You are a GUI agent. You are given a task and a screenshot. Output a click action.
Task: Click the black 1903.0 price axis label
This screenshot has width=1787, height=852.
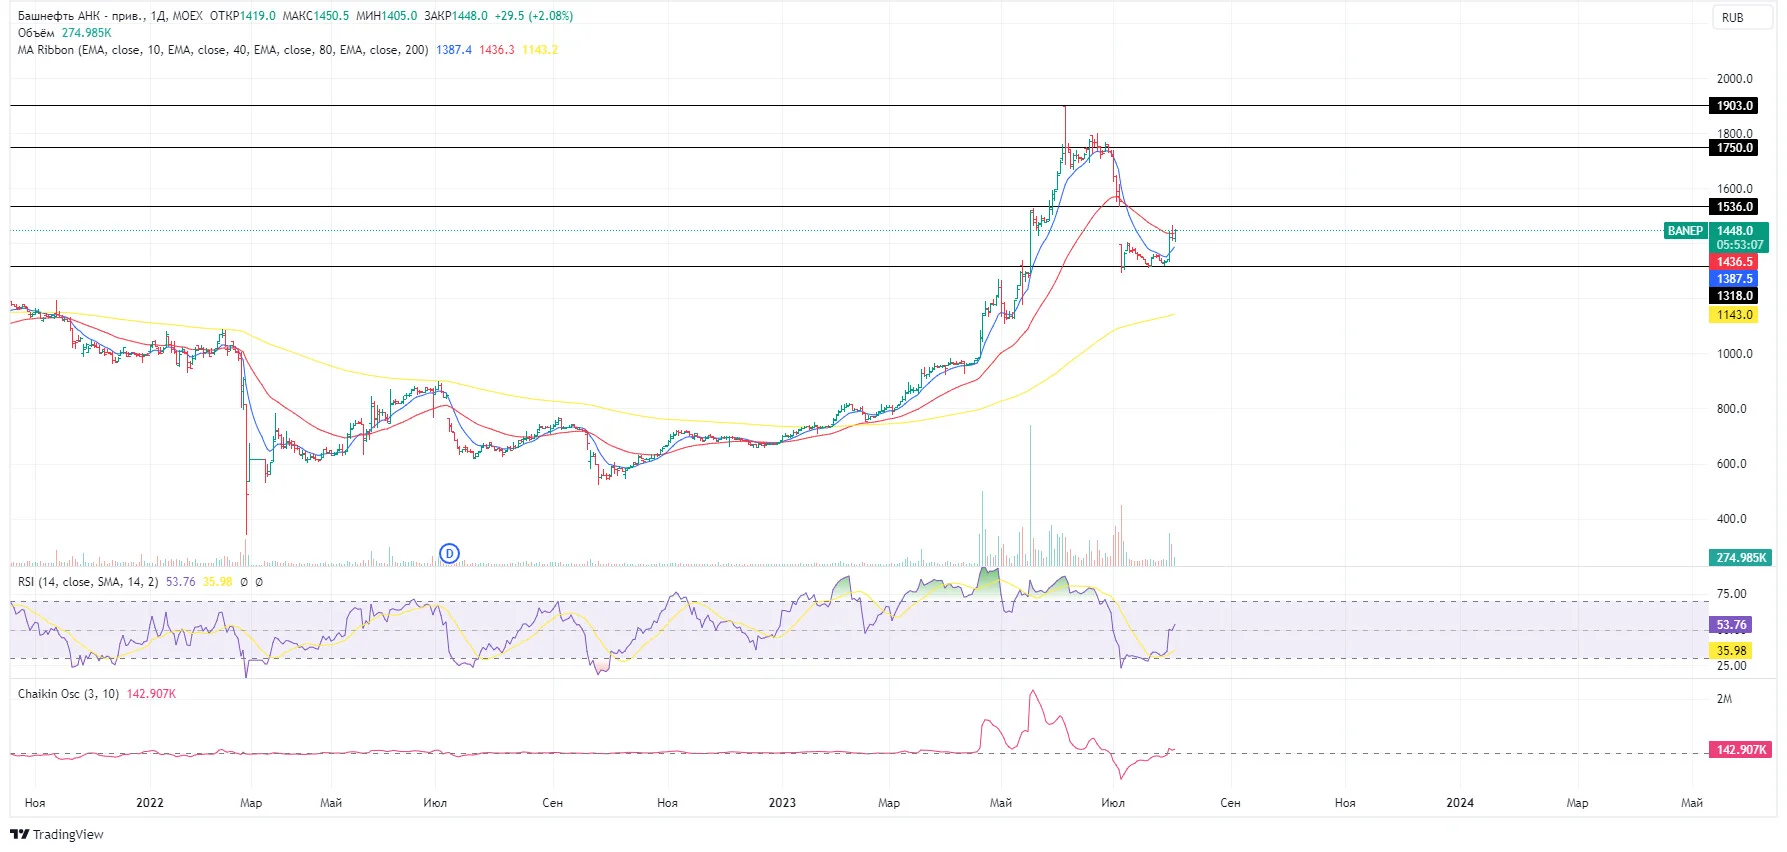coord(1735,106)
